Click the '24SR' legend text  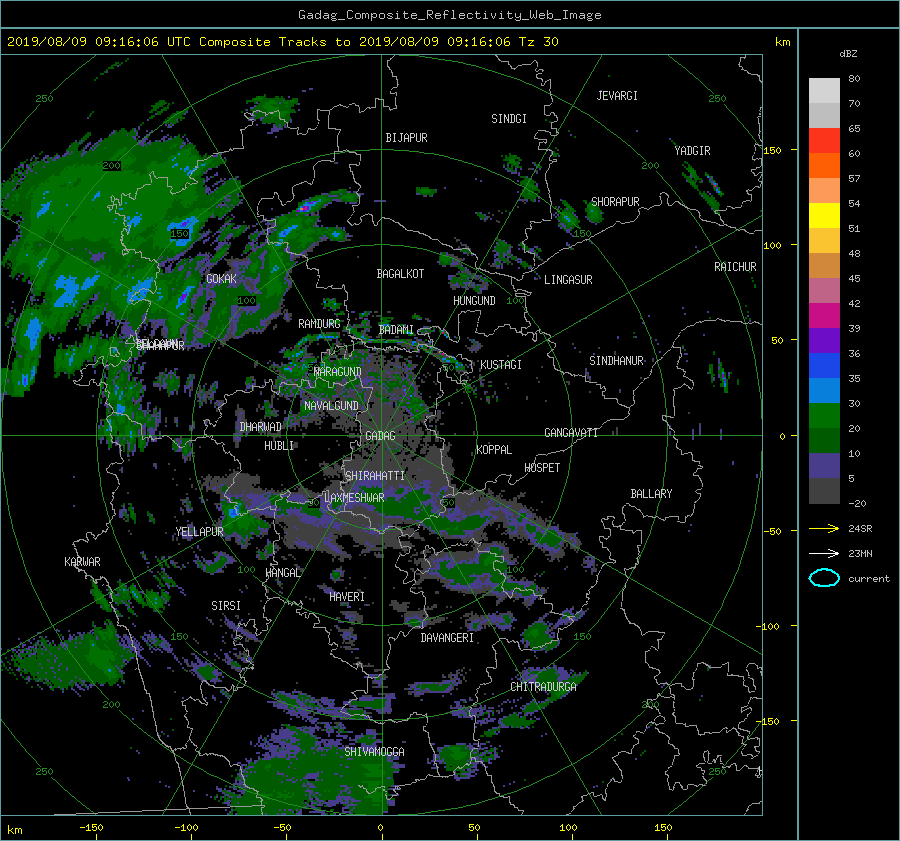pyautogui.click(x=860, y=529)
